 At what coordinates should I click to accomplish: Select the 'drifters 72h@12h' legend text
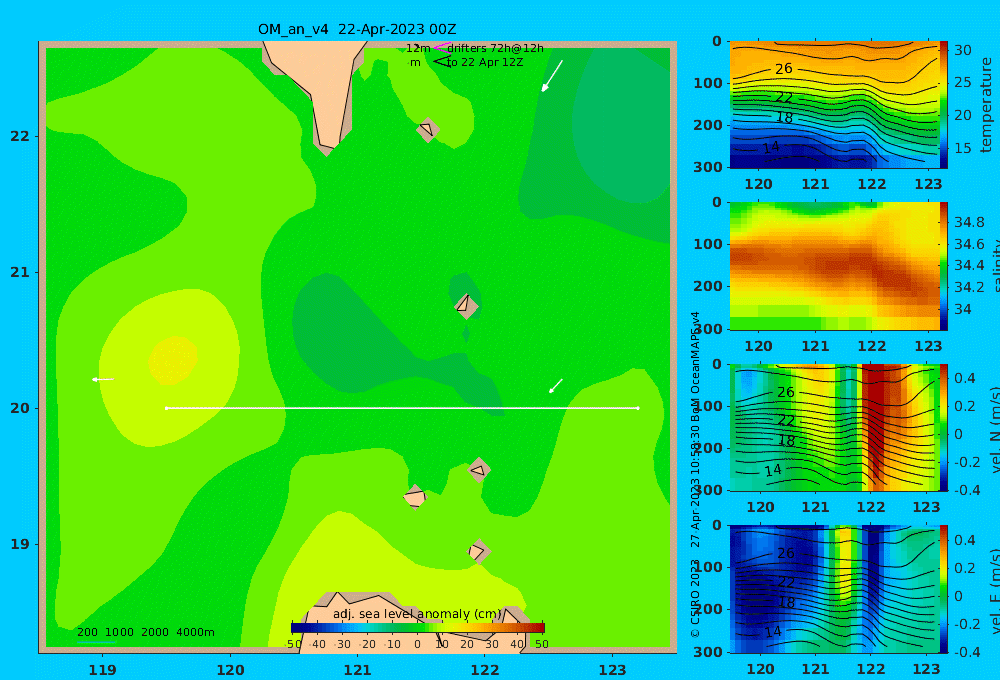click(496, 48)
